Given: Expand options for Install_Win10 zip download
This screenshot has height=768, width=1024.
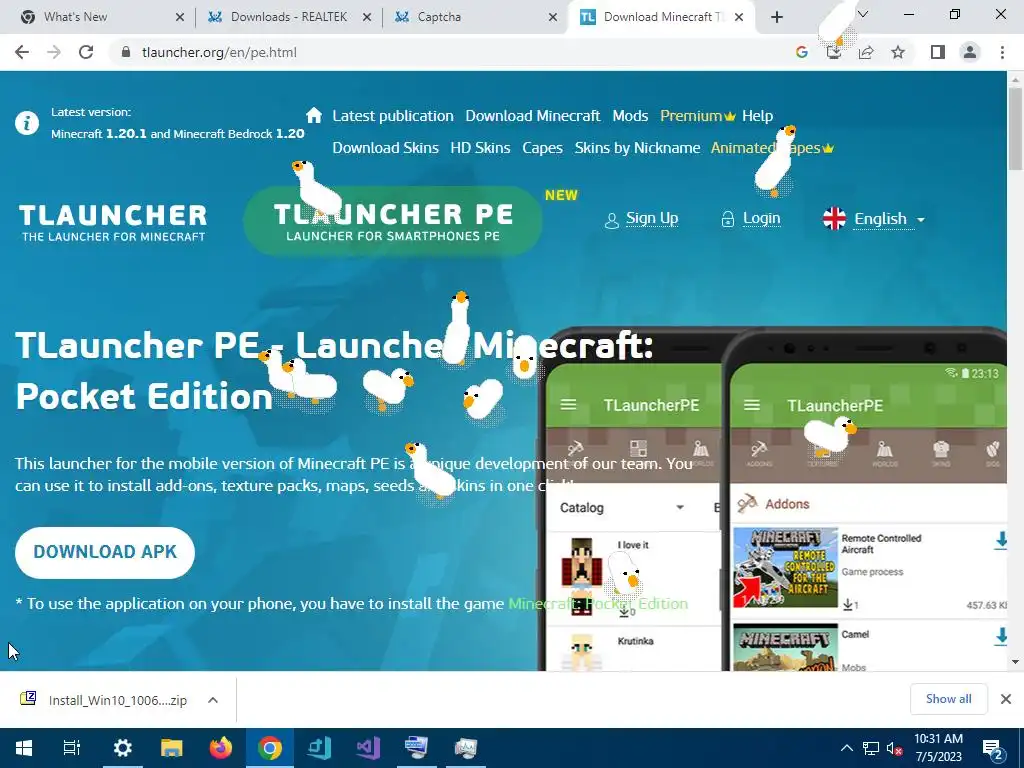Looking at the screenshot, I should (x=213, y=700).
